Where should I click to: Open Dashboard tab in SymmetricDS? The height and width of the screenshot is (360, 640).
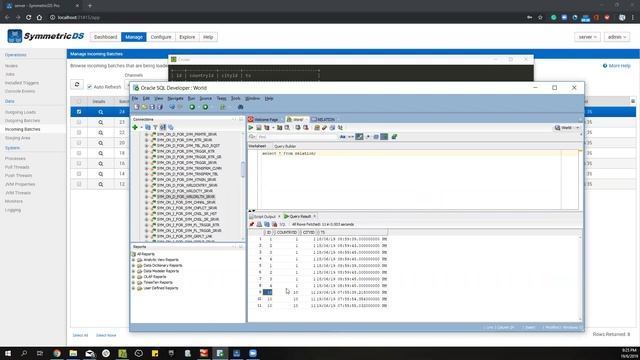(105, 37)
